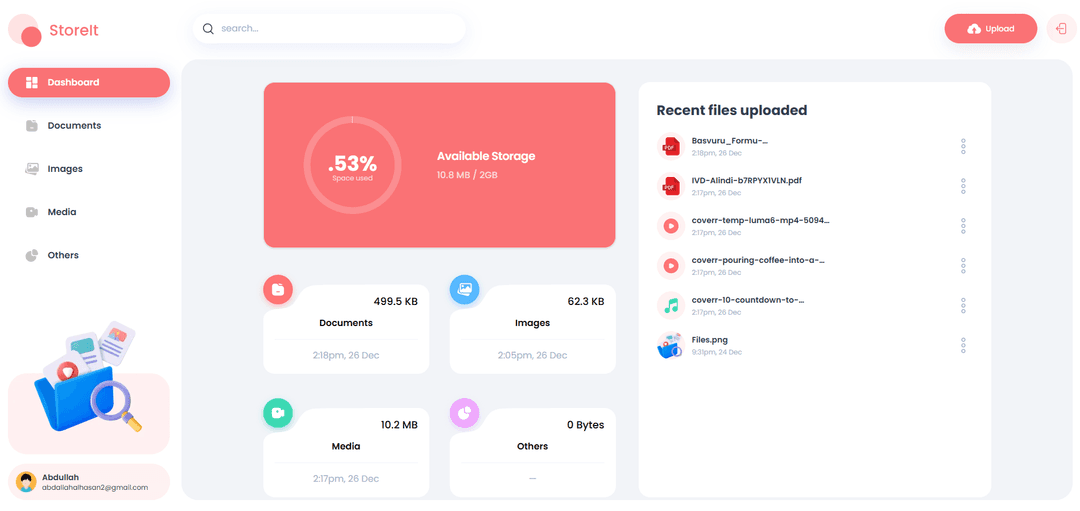Click the blue Images icon on summary card
The width and height of the screenshot is (1080, 511).
pos(465,289)
